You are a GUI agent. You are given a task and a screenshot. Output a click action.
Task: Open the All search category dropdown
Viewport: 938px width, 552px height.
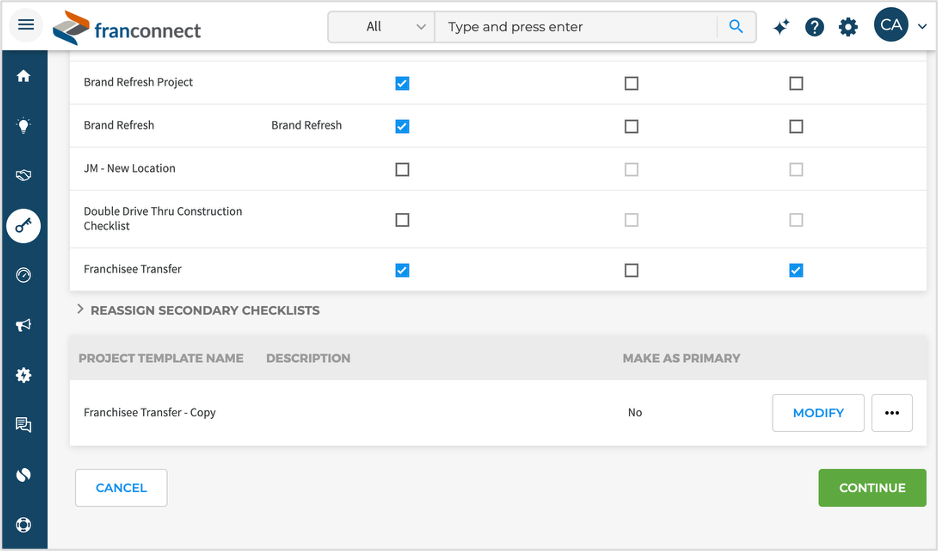(382, 27)
